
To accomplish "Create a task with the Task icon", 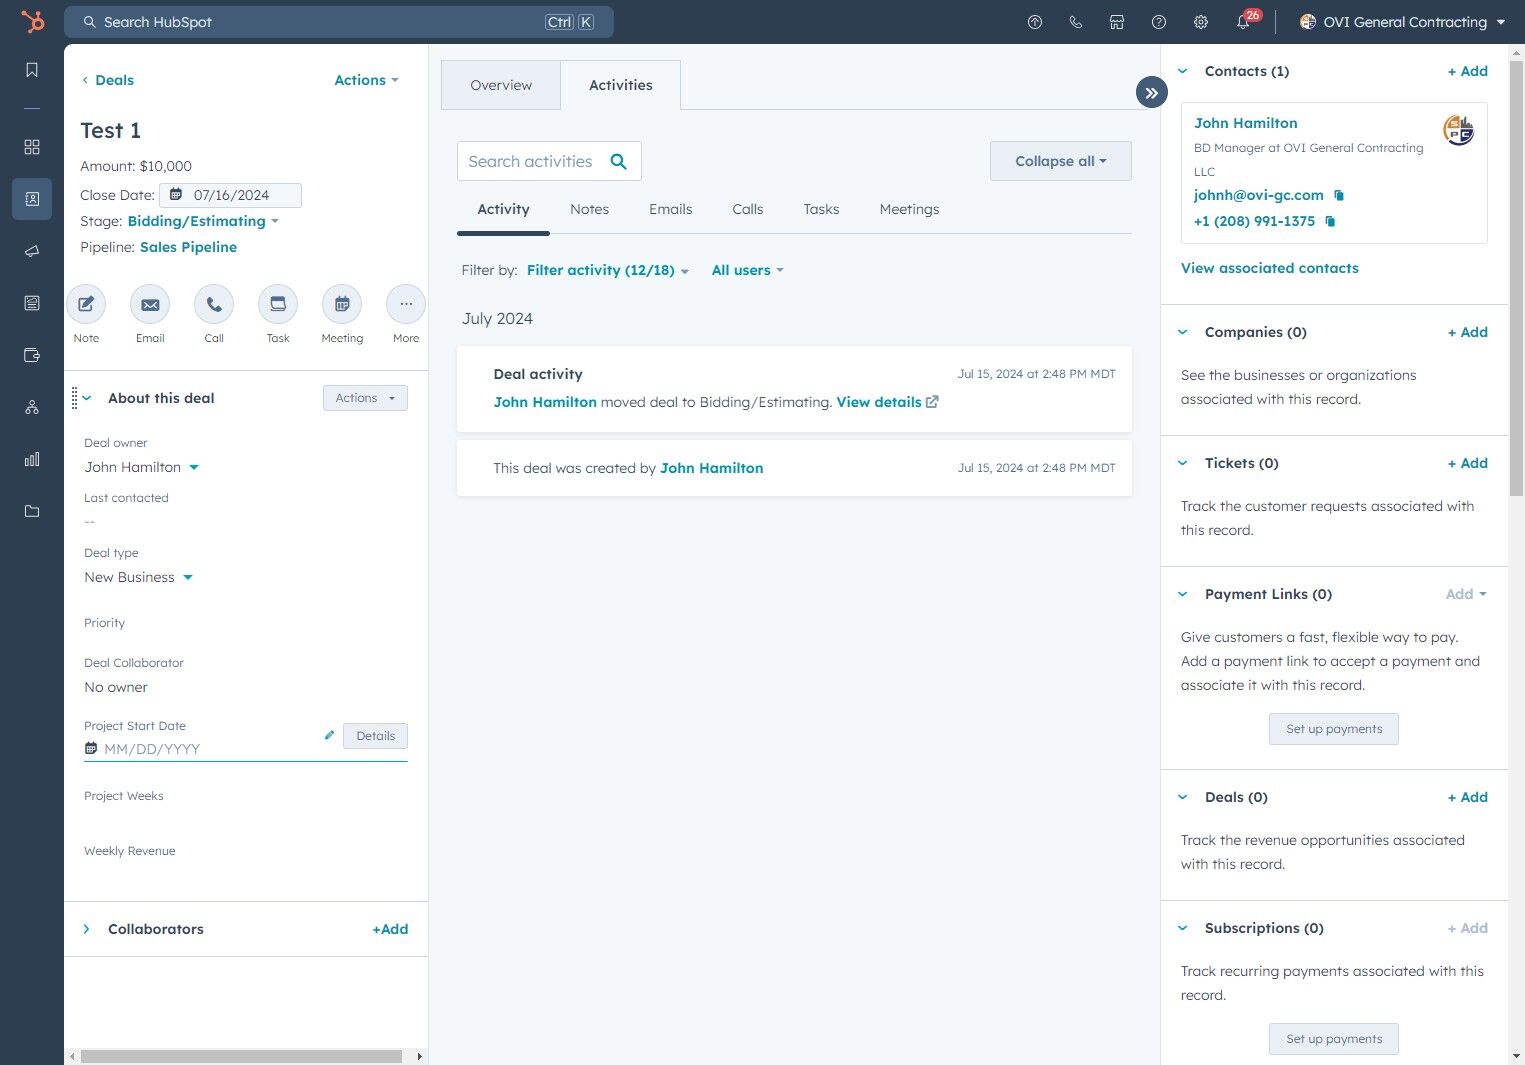I will tap(278, 304).
